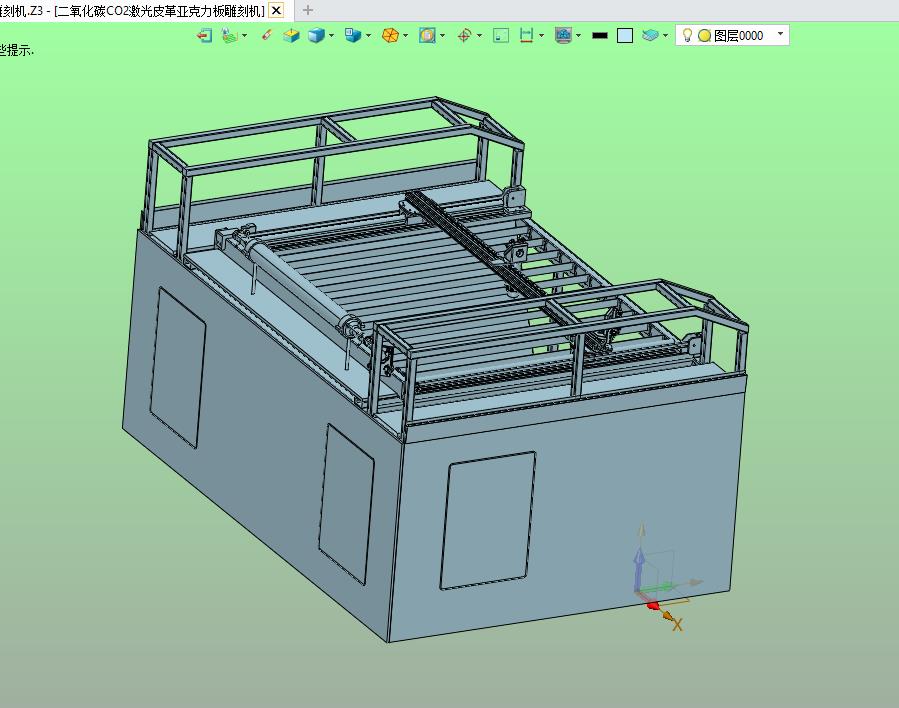Click the blue cube view orientation icon

pyautogui.click(x=353, y=36)
